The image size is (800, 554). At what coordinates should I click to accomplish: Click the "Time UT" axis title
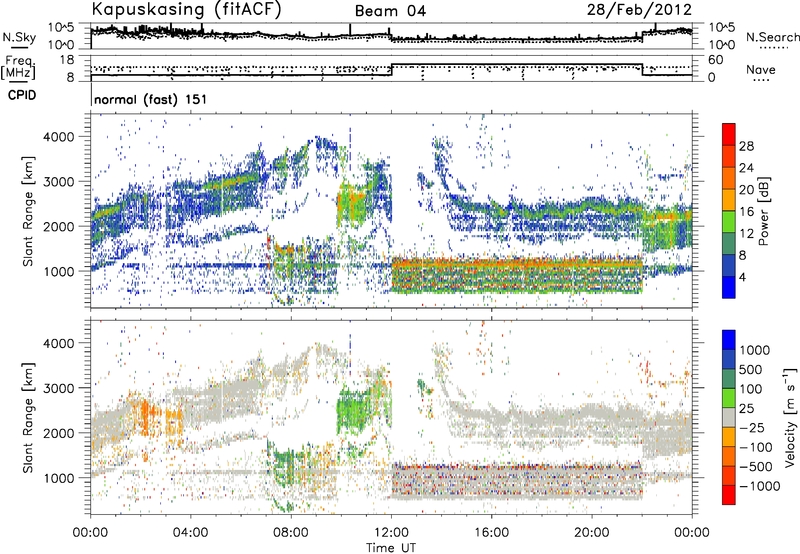(391, 547)
